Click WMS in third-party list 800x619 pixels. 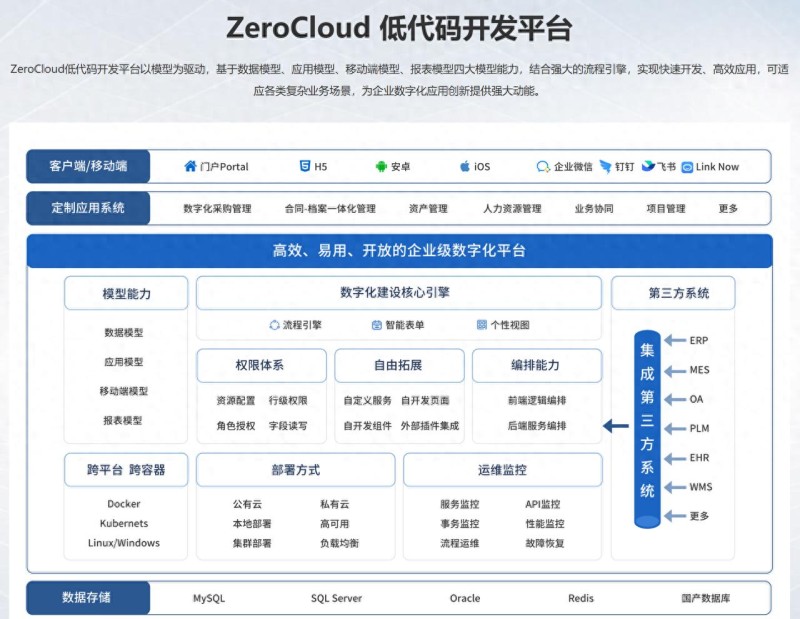point(701,487)
